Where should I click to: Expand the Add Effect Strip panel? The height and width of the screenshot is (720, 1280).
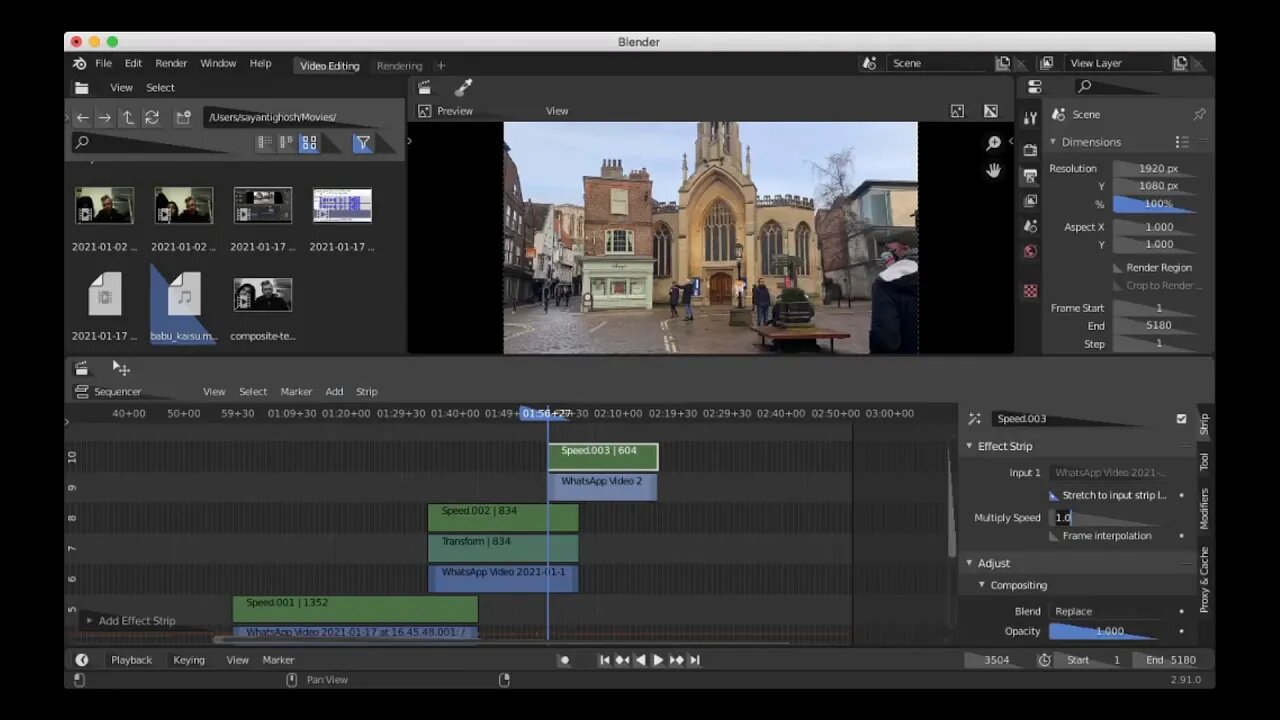[89, 621]
